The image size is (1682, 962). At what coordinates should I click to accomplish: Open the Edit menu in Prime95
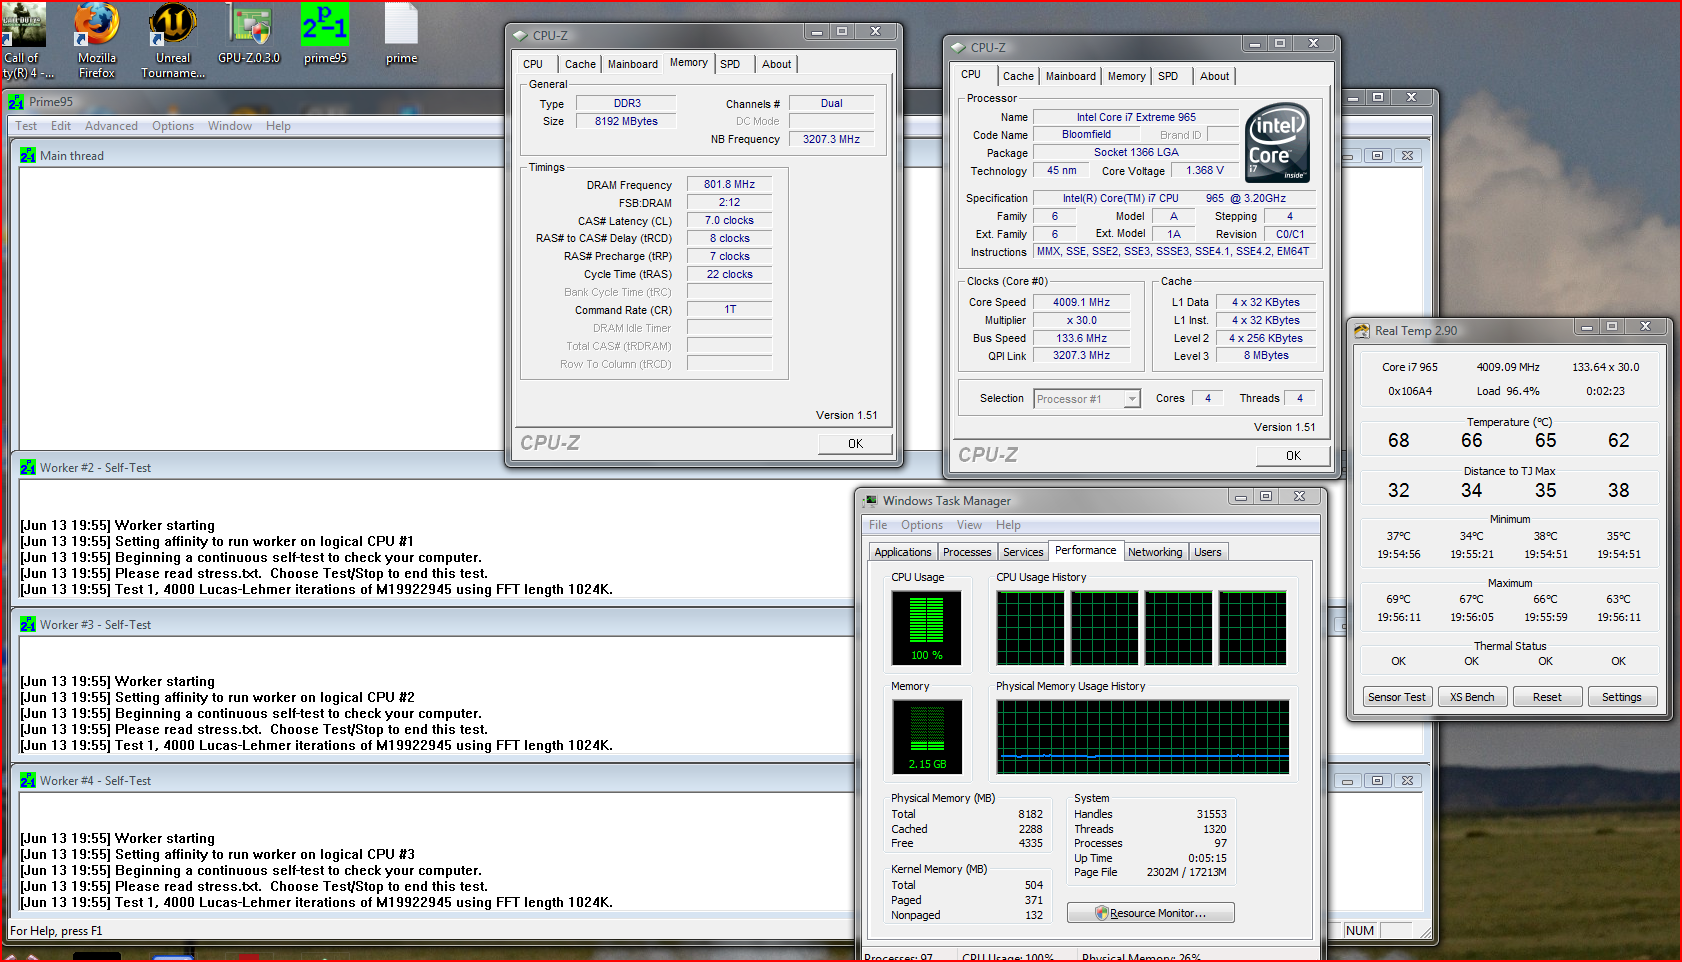pyautogui.click(x=61, y=126)
